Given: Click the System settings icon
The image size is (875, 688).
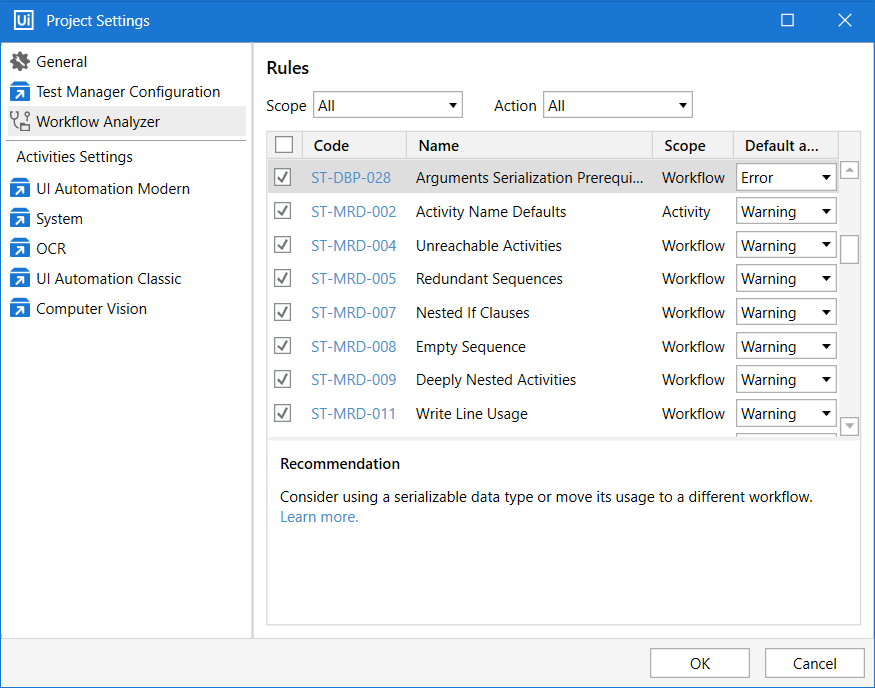Looking at the screenshot, I should tap(20, 219).
